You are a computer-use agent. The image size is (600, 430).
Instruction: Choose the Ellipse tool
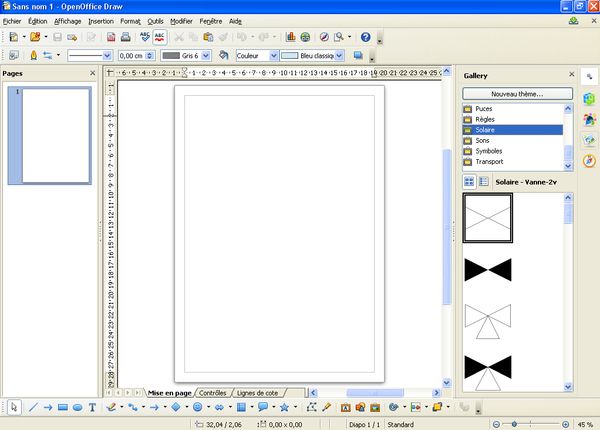(77, 407)
